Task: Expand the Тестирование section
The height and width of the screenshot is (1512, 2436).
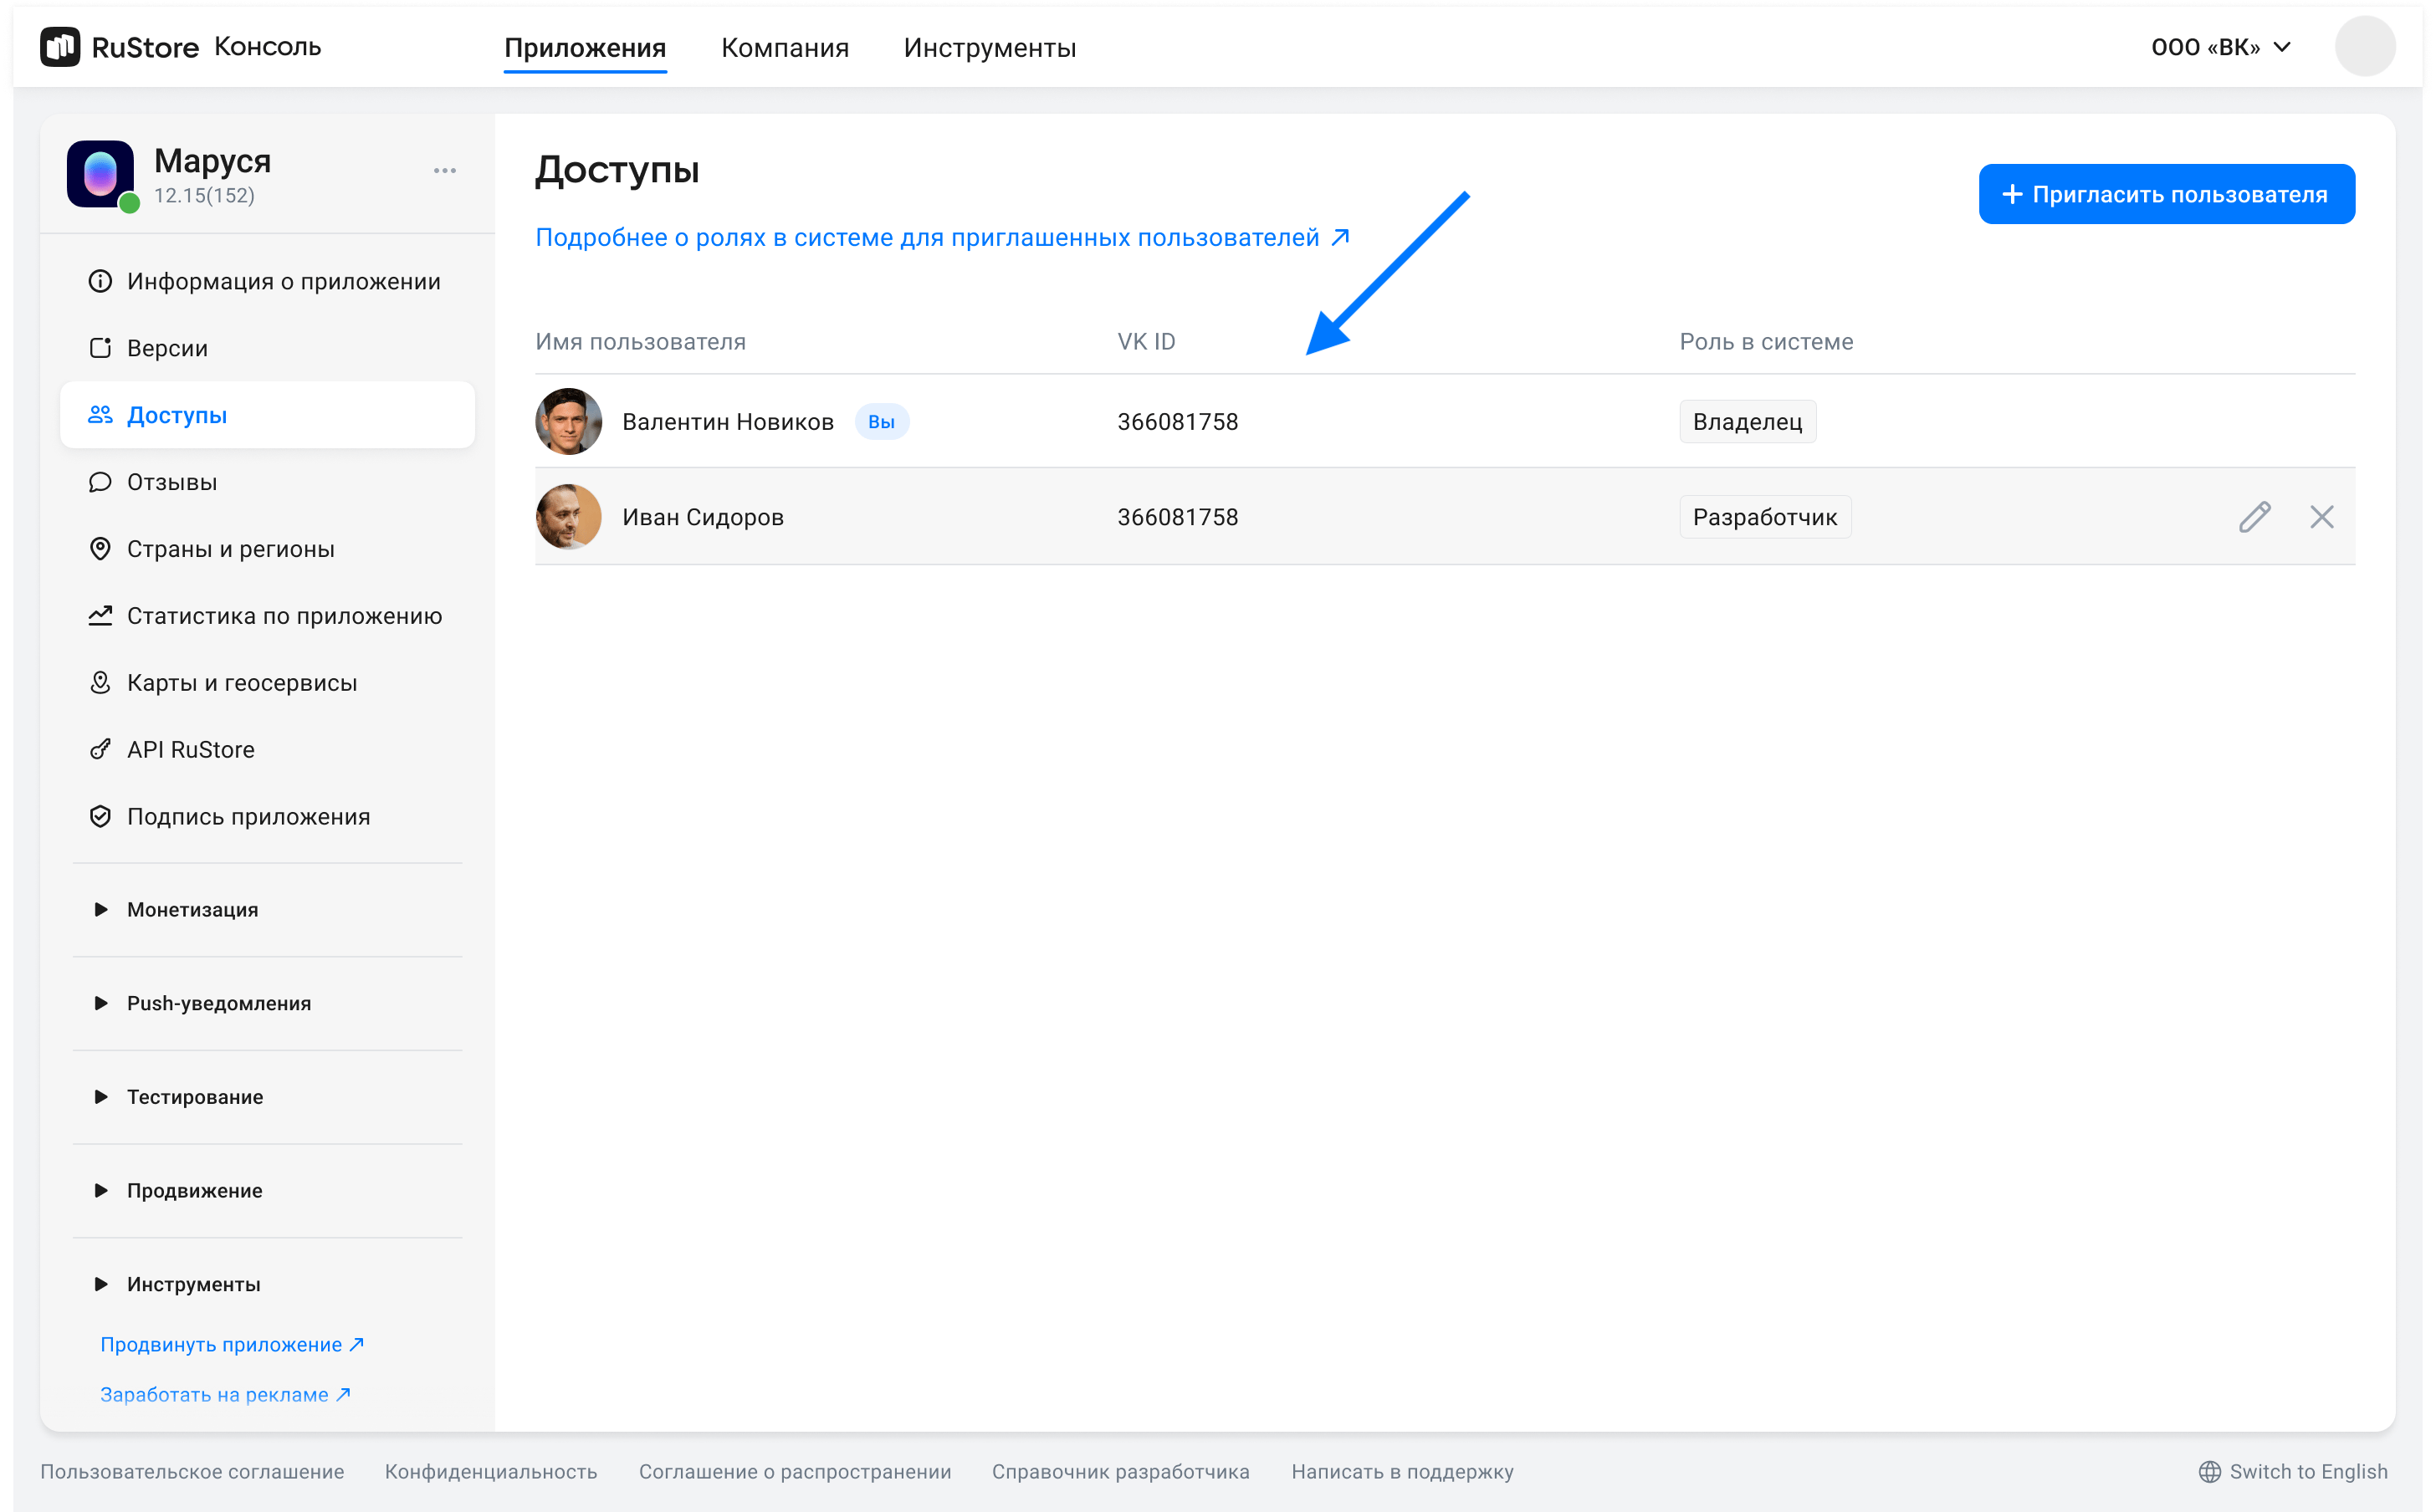Action: tap(195, 1097)
